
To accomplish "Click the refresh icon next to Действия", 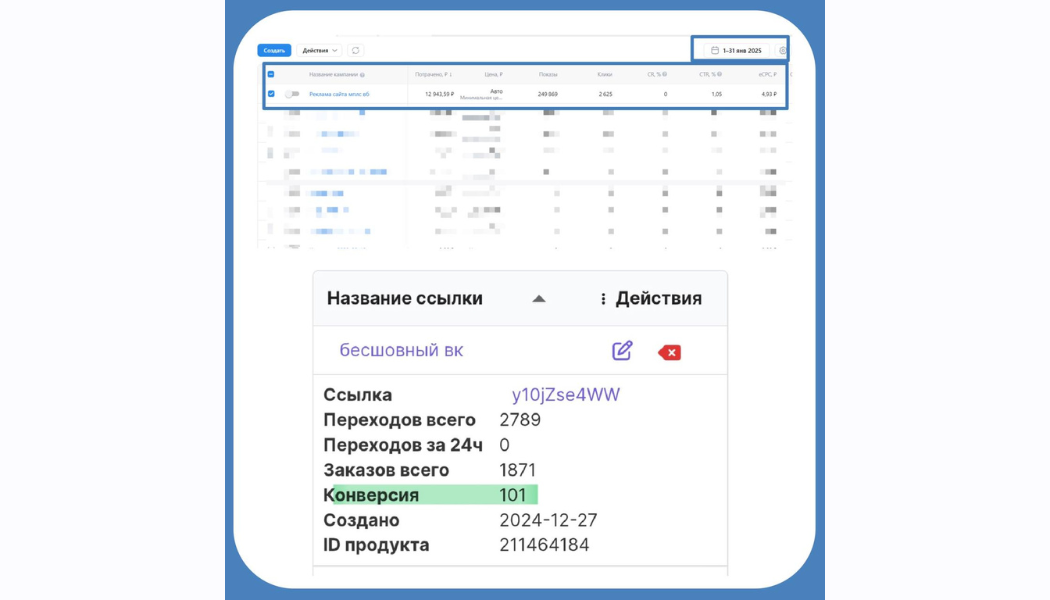I will 356,50.
